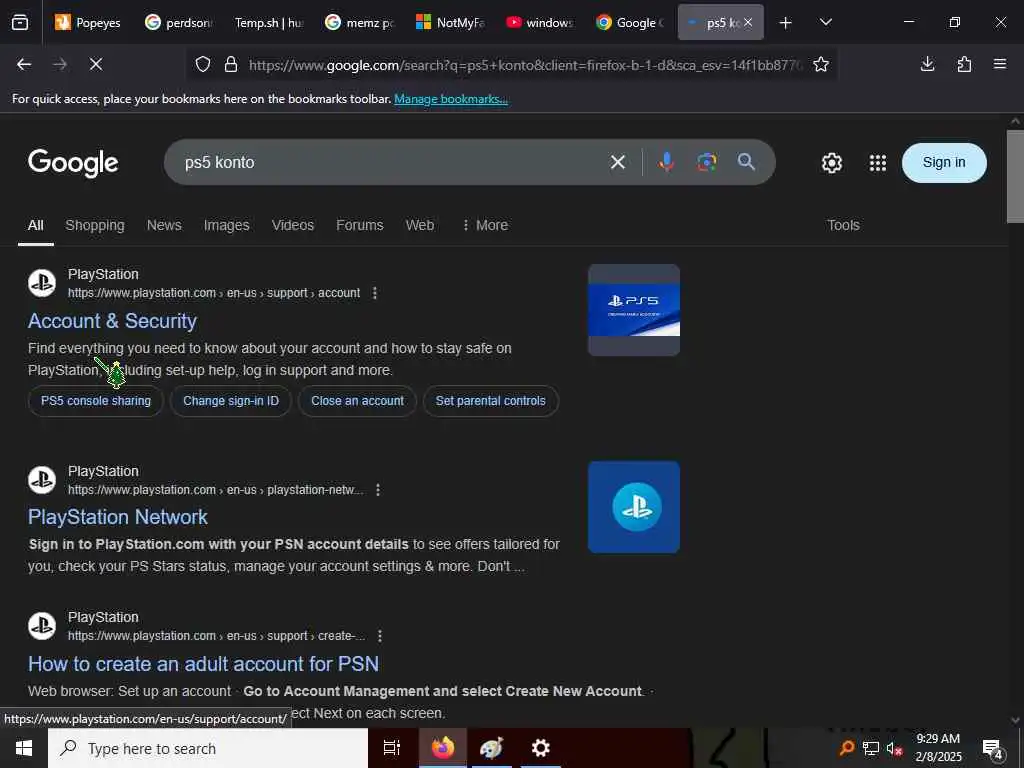Expand More search filters

[x=485, y=225]
